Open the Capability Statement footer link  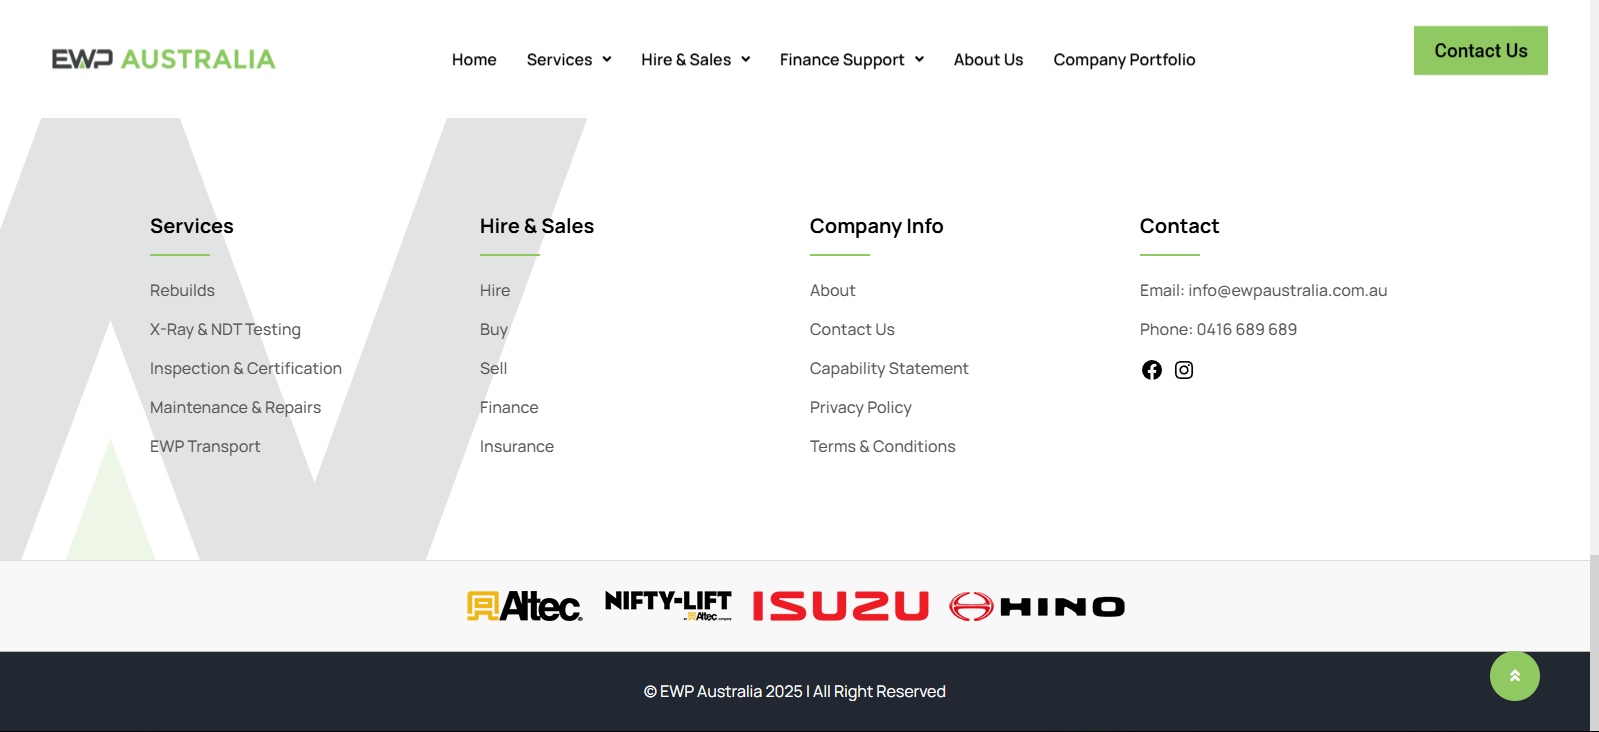tap(889, 368)
